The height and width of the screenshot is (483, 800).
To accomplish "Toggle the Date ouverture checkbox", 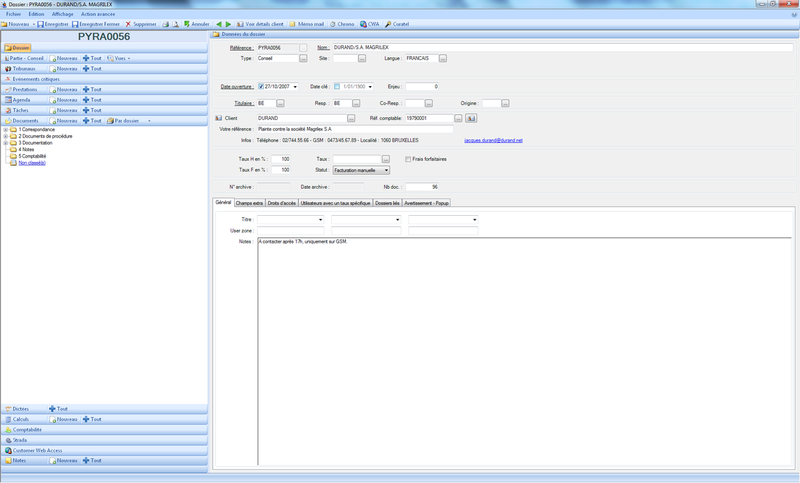I will click(x=262, y=87).
